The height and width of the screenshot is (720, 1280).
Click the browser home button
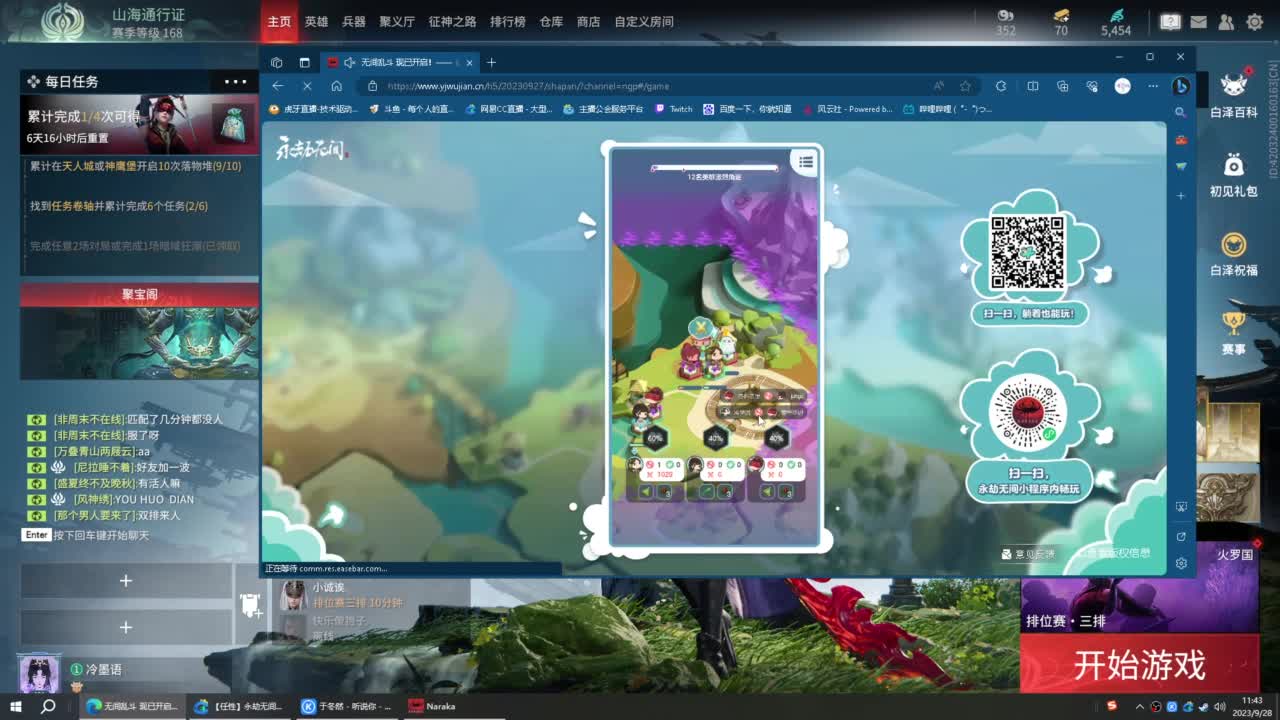coord(337,86)
